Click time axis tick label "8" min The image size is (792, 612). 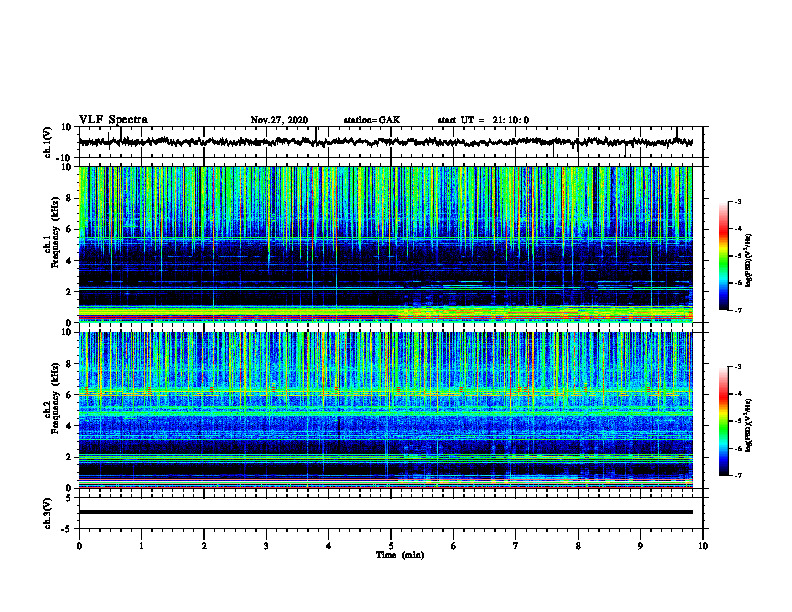click(578, 546)
